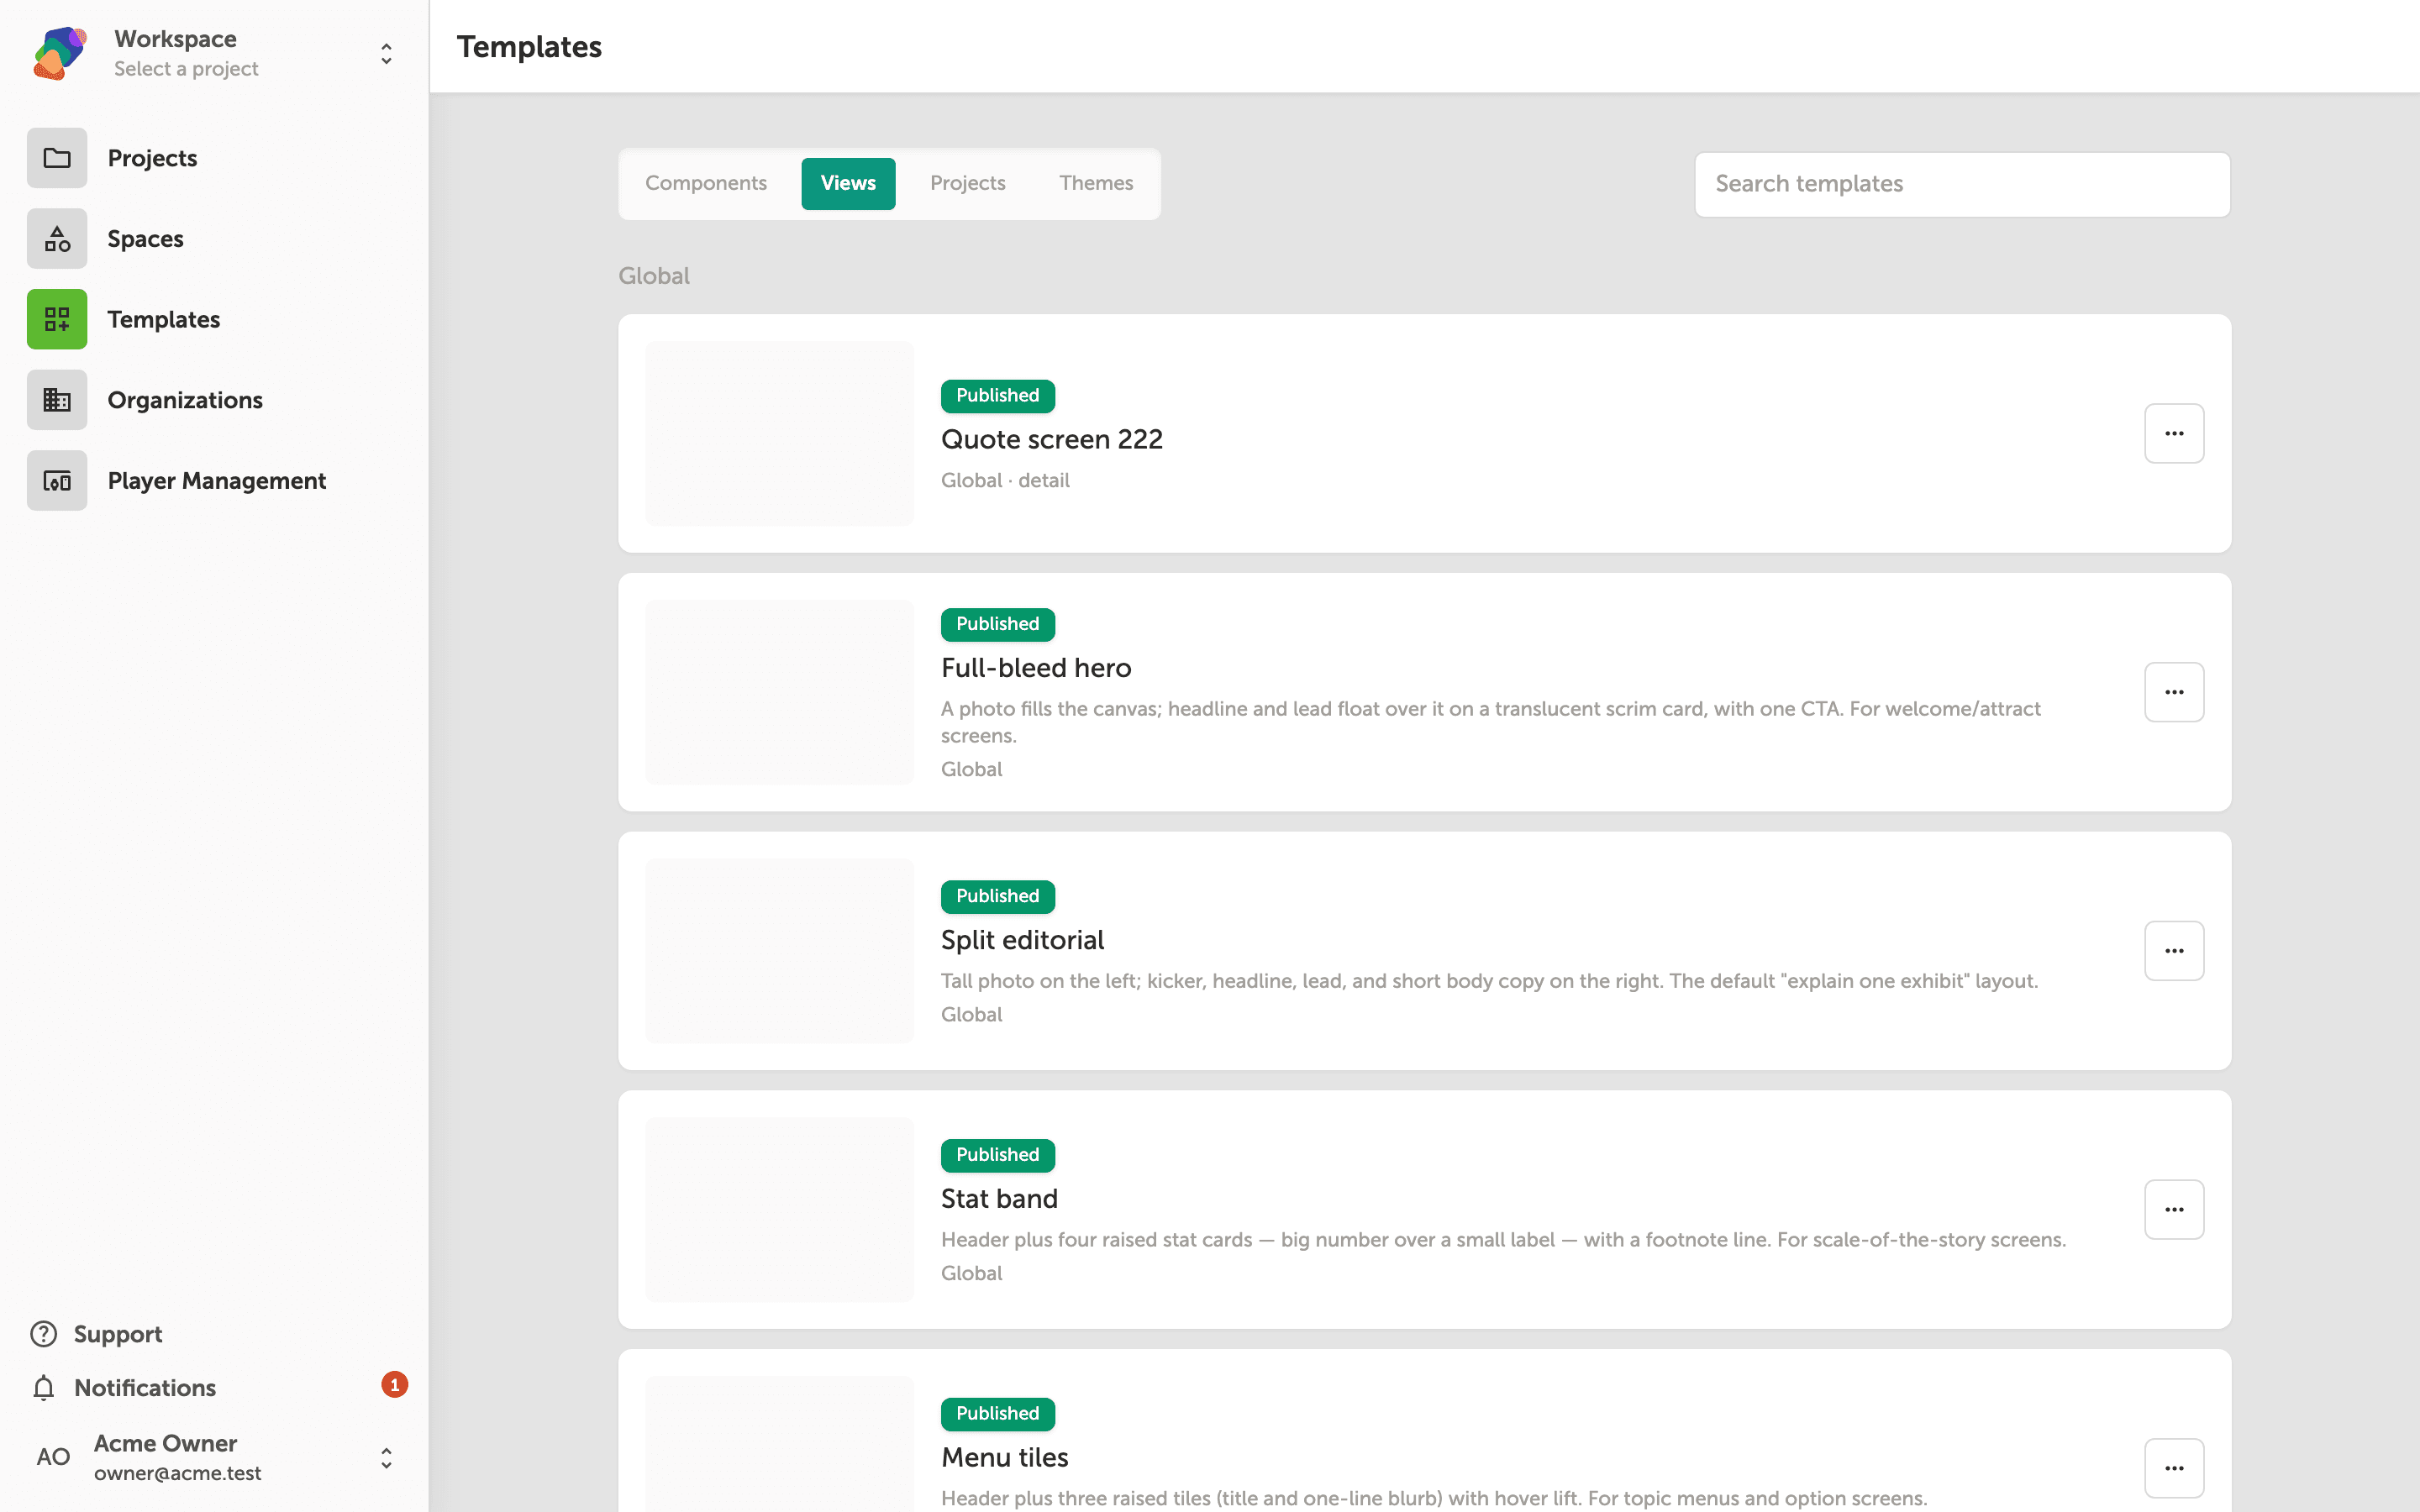Screen dimensions: 2420x1512
Task: Click the Published badge on Stat band
Action: click(997, 1155)
